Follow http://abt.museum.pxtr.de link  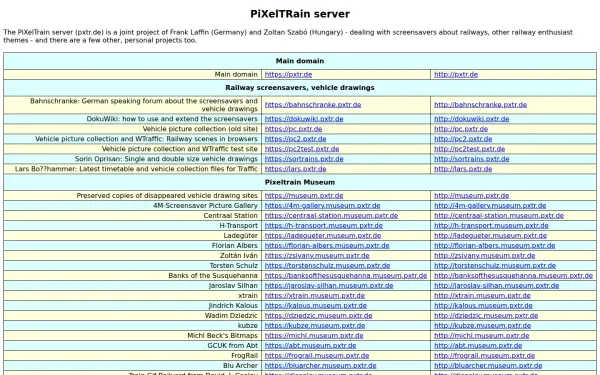478,346
